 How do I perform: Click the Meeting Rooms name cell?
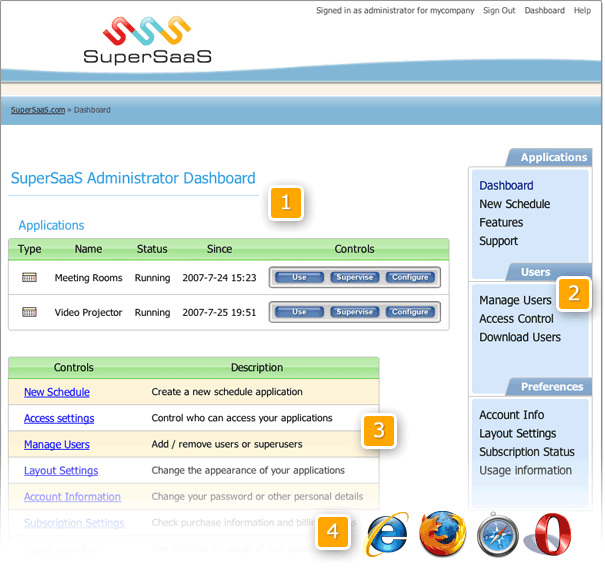click(88, 278)
